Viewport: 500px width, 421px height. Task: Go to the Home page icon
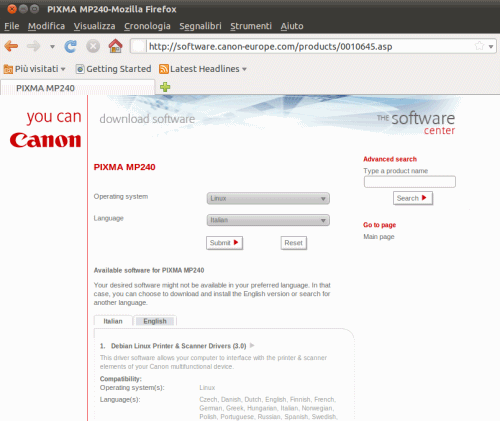tap(115, 46)
